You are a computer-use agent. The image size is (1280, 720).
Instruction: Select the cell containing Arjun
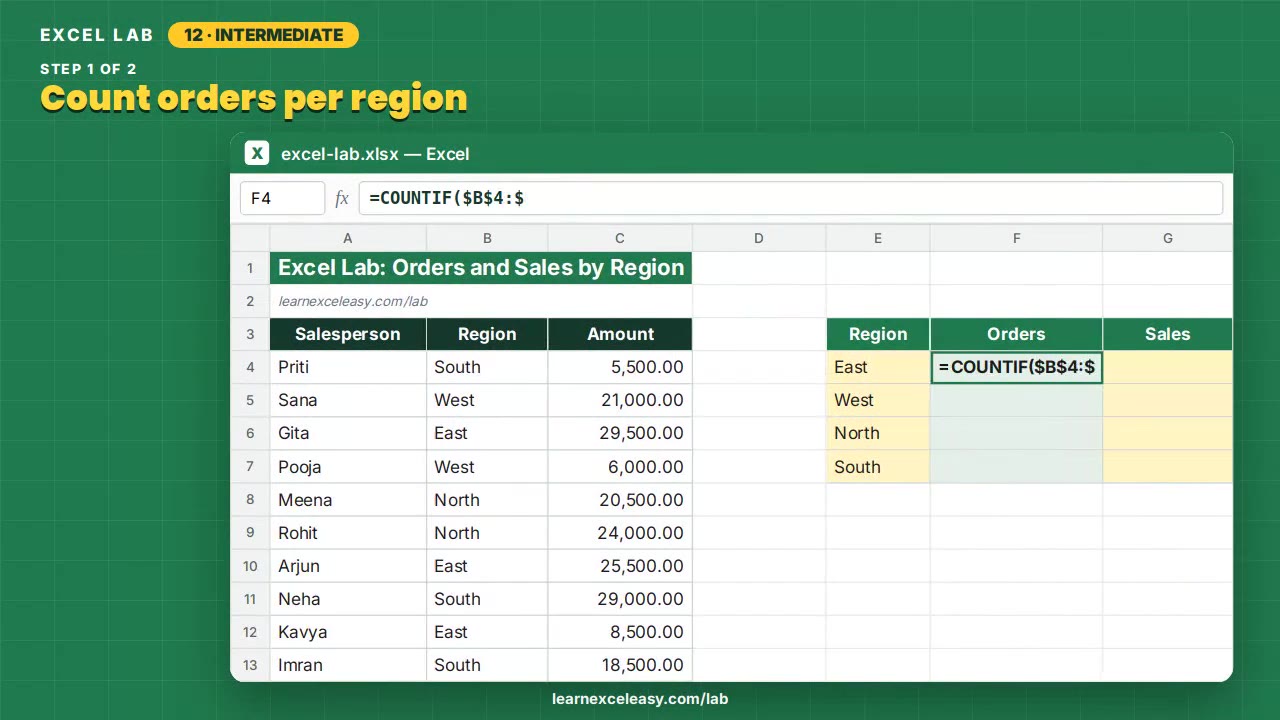point(348,566)
